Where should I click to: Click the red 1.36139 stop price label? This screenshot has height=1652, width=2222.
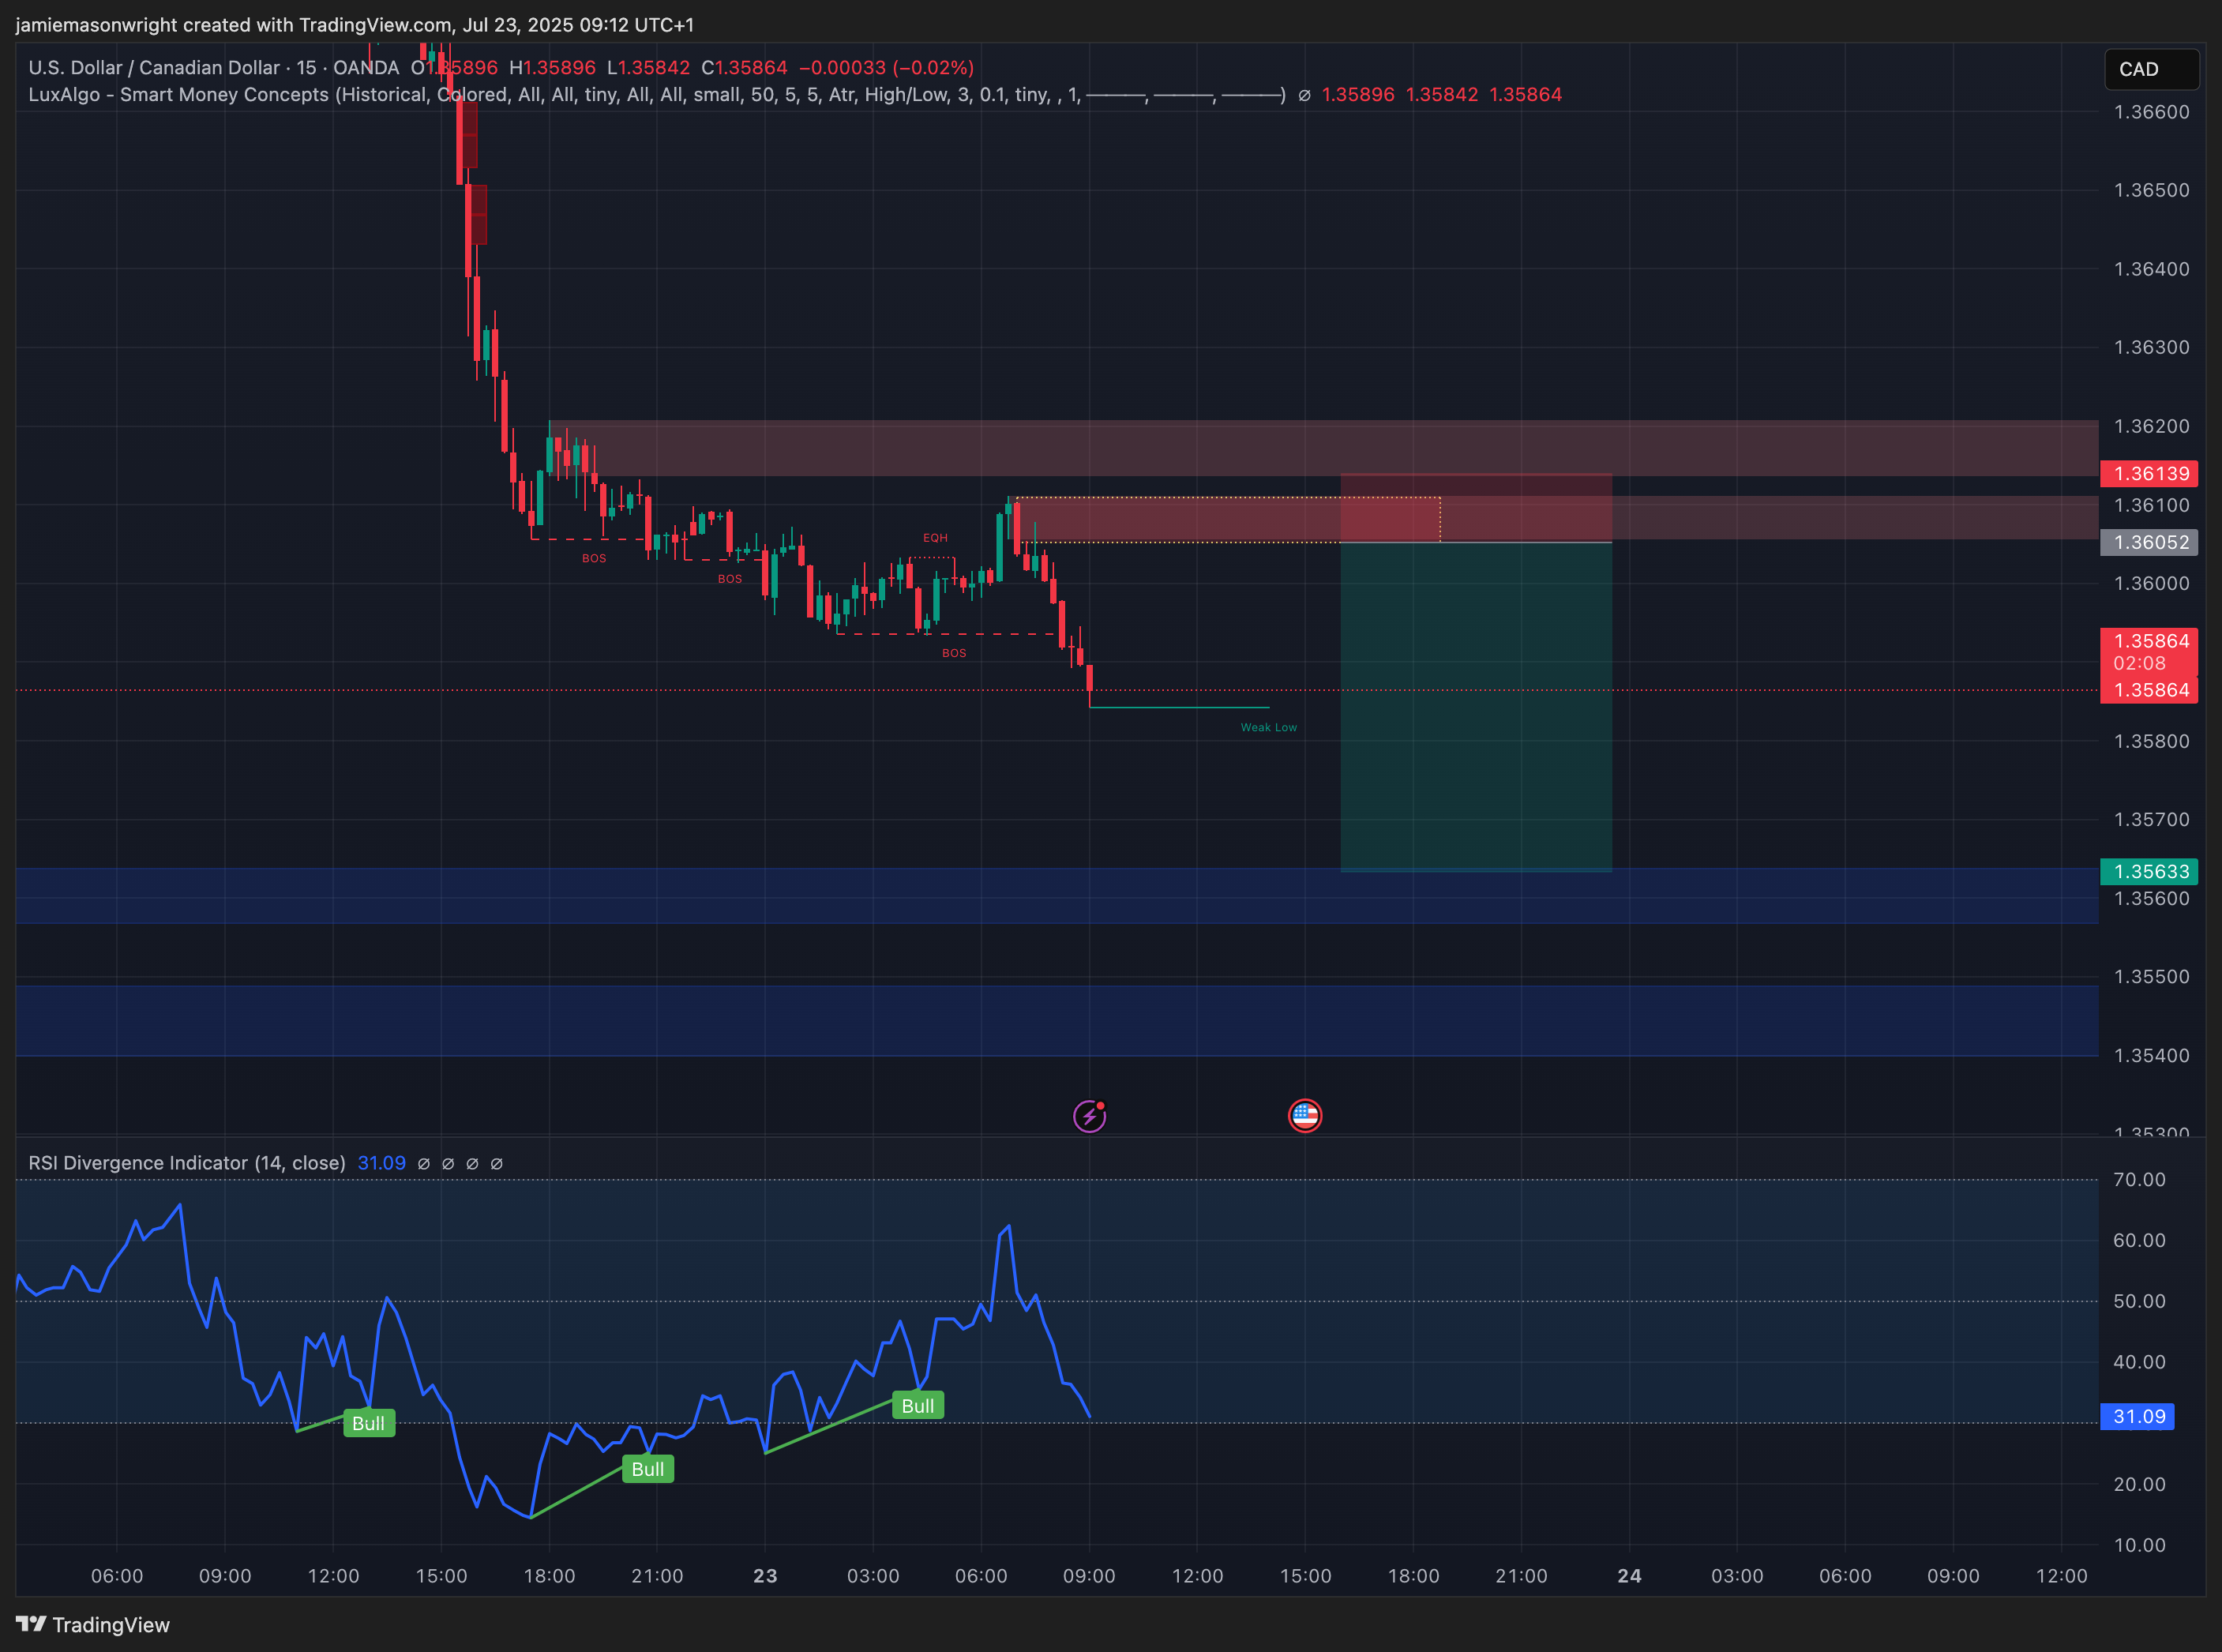(x=2149, y=473)
